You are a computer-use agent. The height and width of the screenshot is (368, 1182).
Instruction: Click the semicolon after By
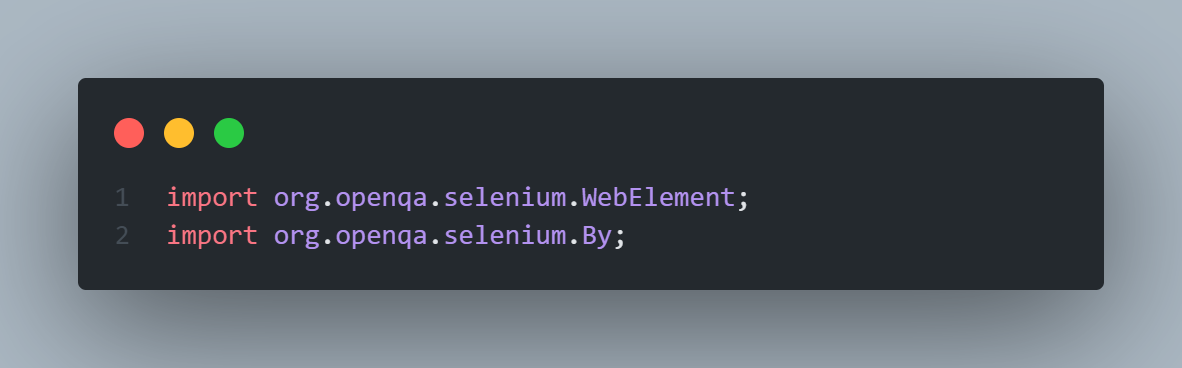(x=620, y=239)
